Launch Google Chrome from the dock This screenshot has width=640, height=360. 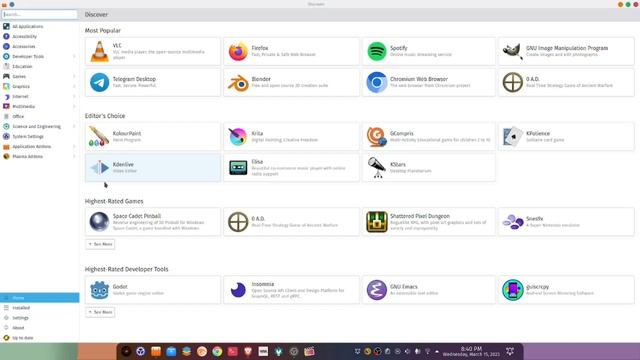coord(217,351)
